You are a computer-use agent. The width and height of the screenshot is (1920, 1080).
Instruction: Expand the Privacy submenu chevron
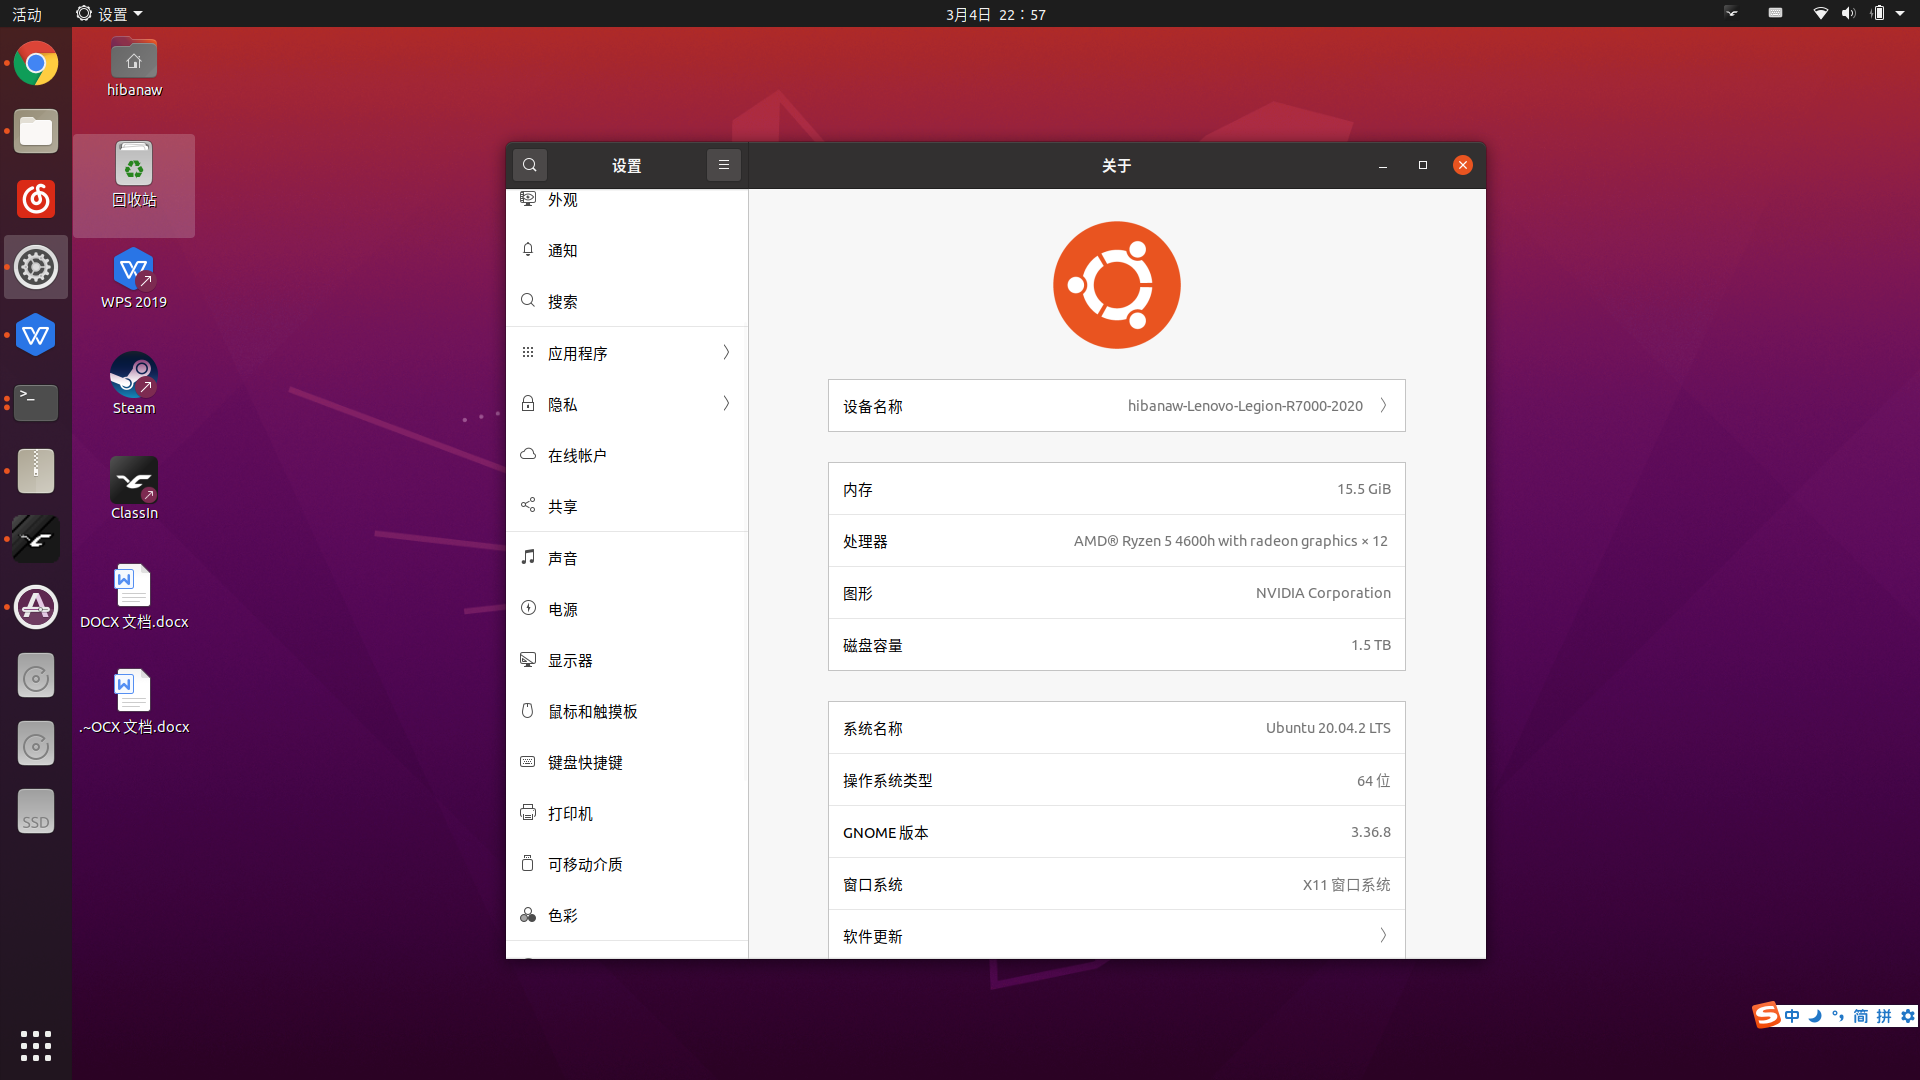pyautogui.click(x=726, y=404)
